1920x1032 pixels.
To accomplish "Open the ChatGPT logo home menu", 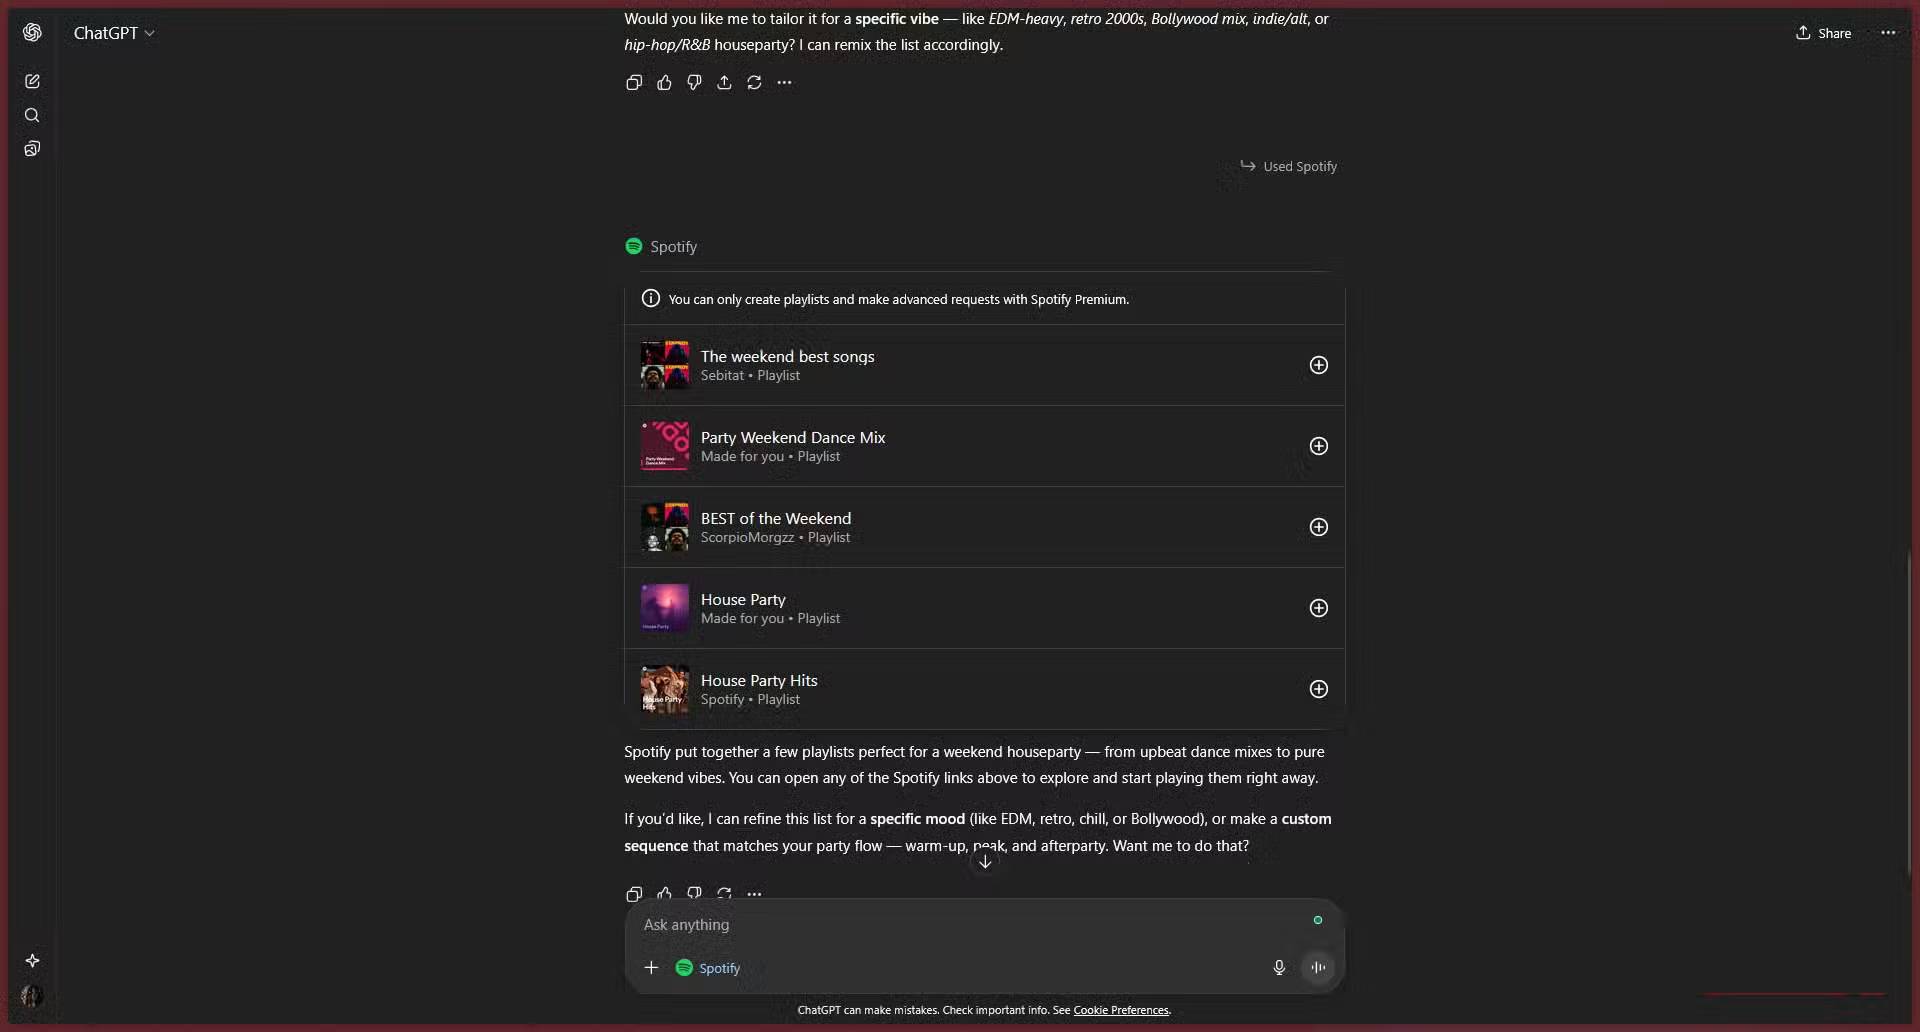I will click(33, 32).
